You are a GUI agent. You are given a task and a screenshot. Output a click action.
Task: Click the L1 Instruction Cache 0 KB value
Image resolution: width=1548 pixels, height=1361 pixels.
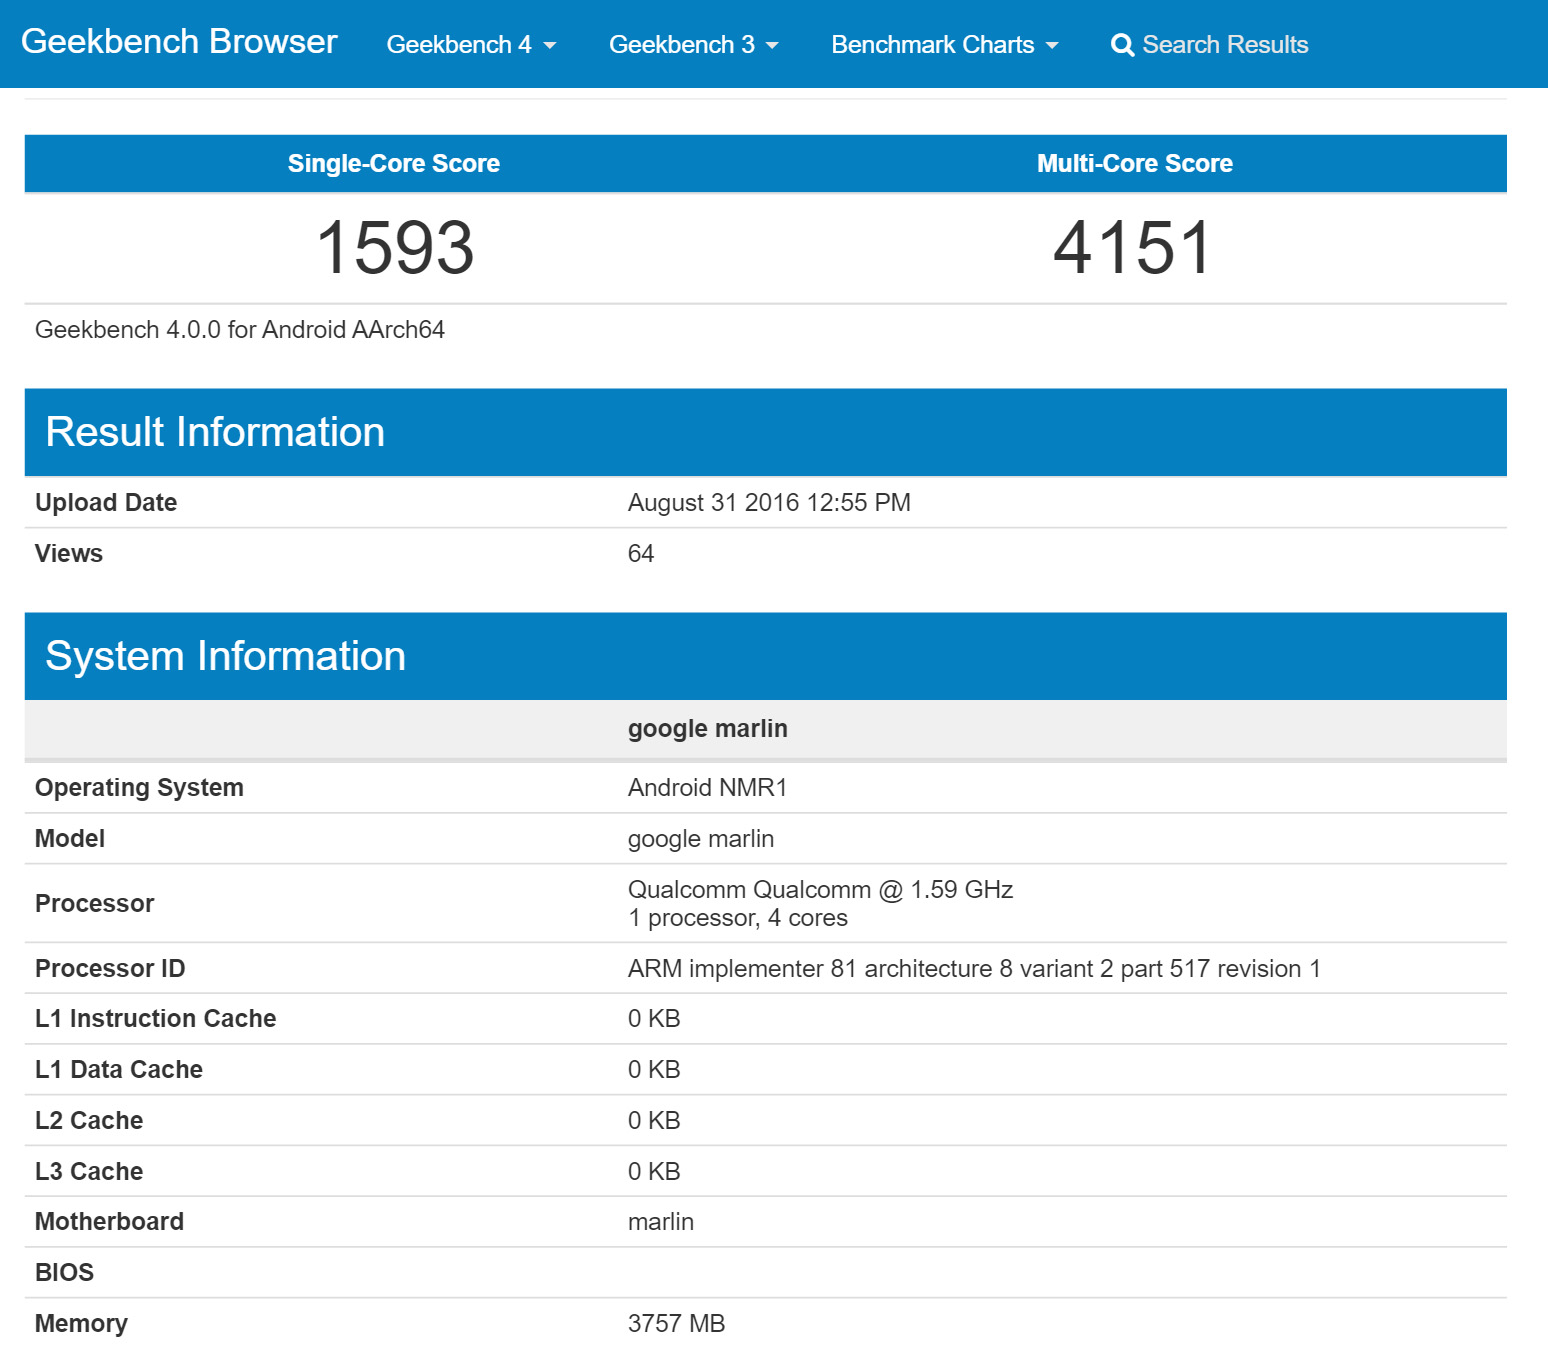coord(654,1019)
